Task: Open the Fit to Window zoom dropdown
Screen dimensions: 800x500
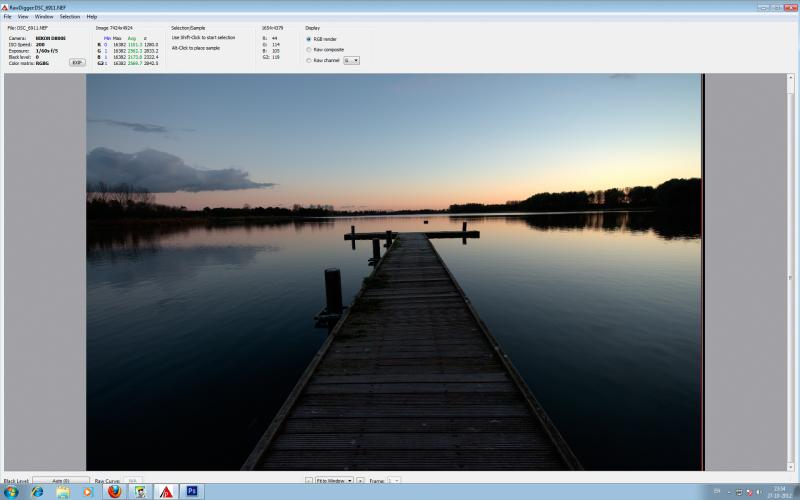Action: click(x=334, y=481)
